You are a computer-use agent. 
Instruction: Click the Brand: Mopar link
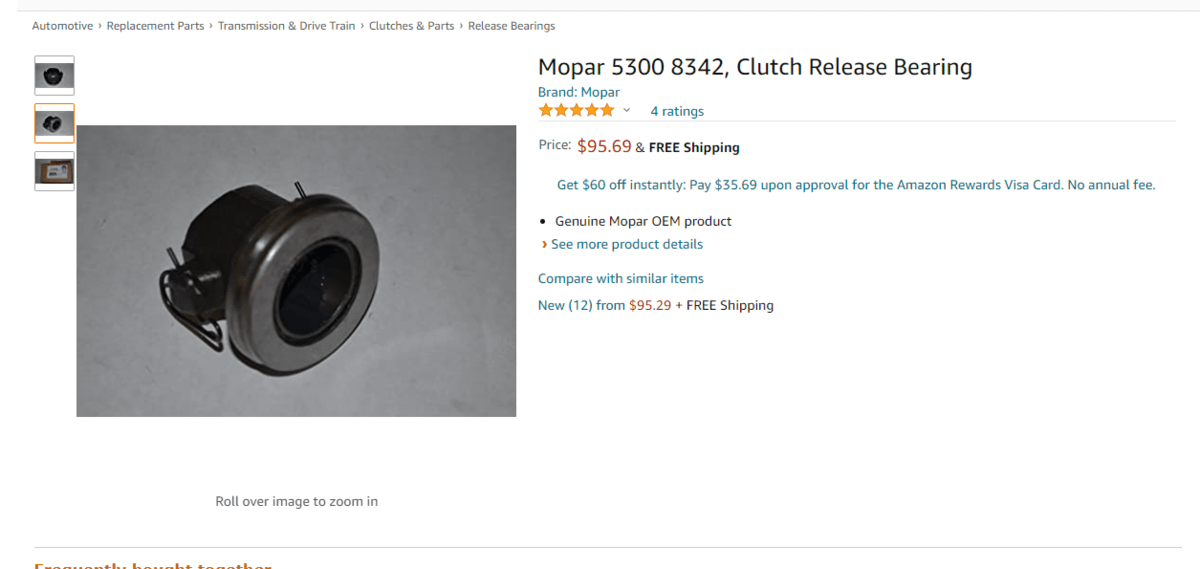point(579,92)
